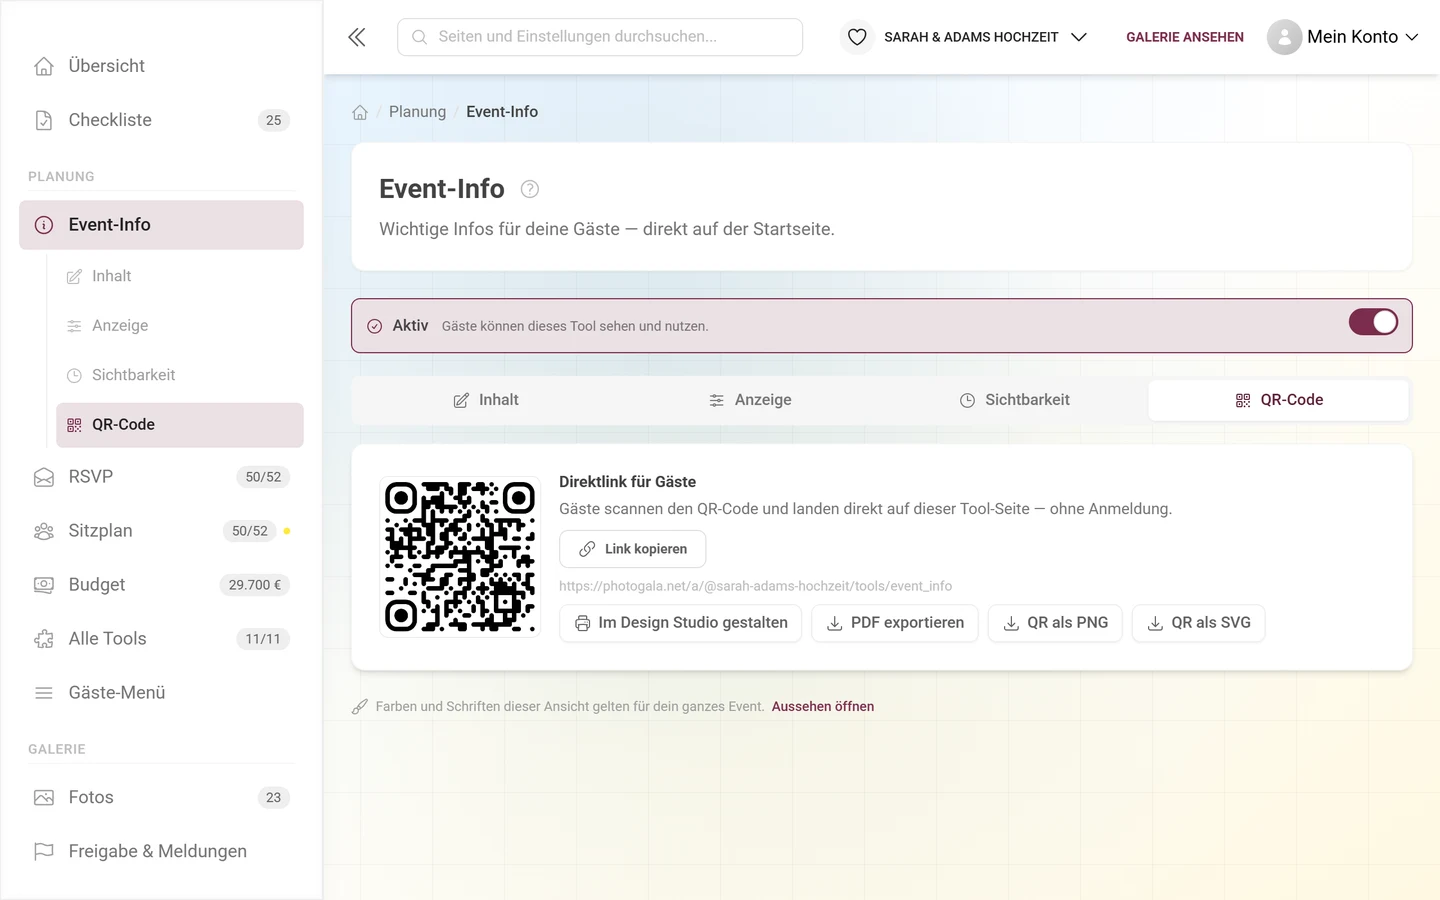The height and width of the screenshot is (900, 1440).
Task: Click the Checkliste count badge 25
Action: 274,120
